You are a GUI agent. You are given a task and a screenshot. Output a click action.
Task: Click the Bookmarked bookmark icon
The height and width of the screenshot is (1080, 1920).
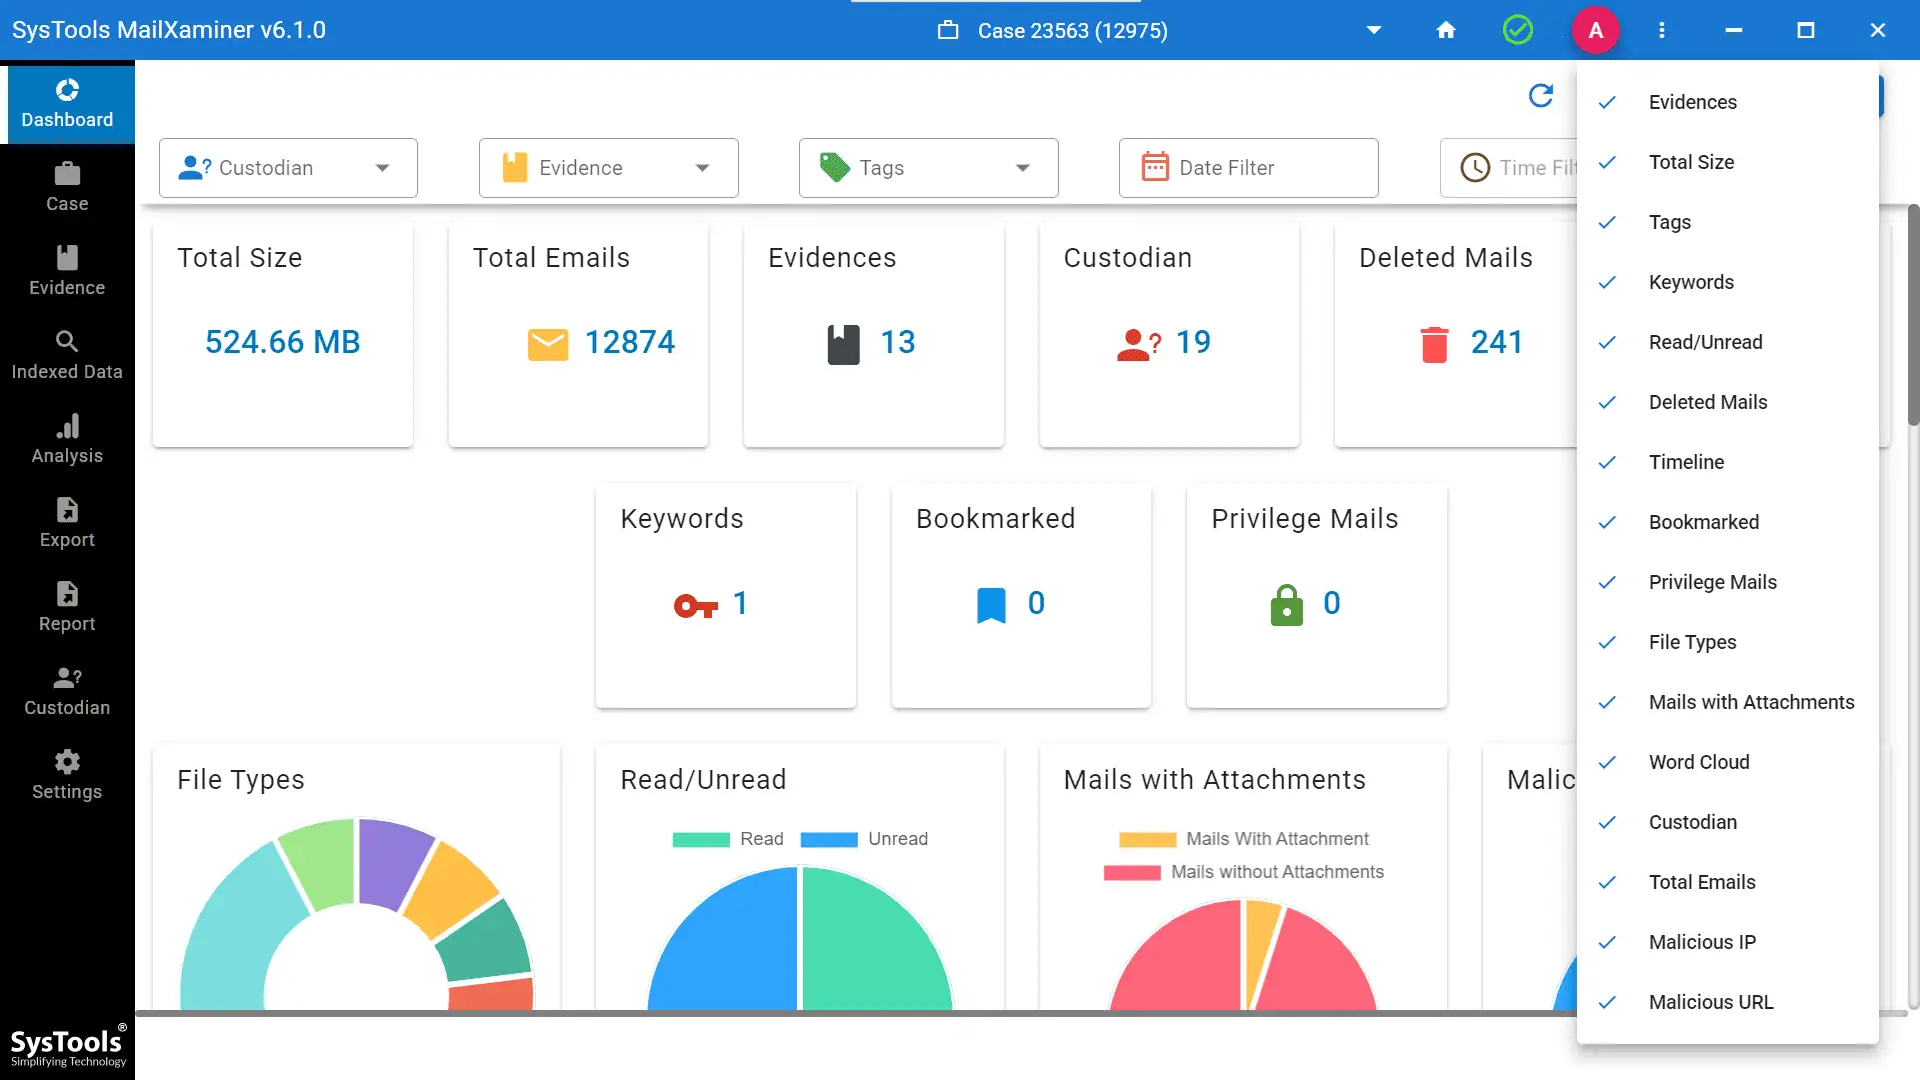coord(991,605)
